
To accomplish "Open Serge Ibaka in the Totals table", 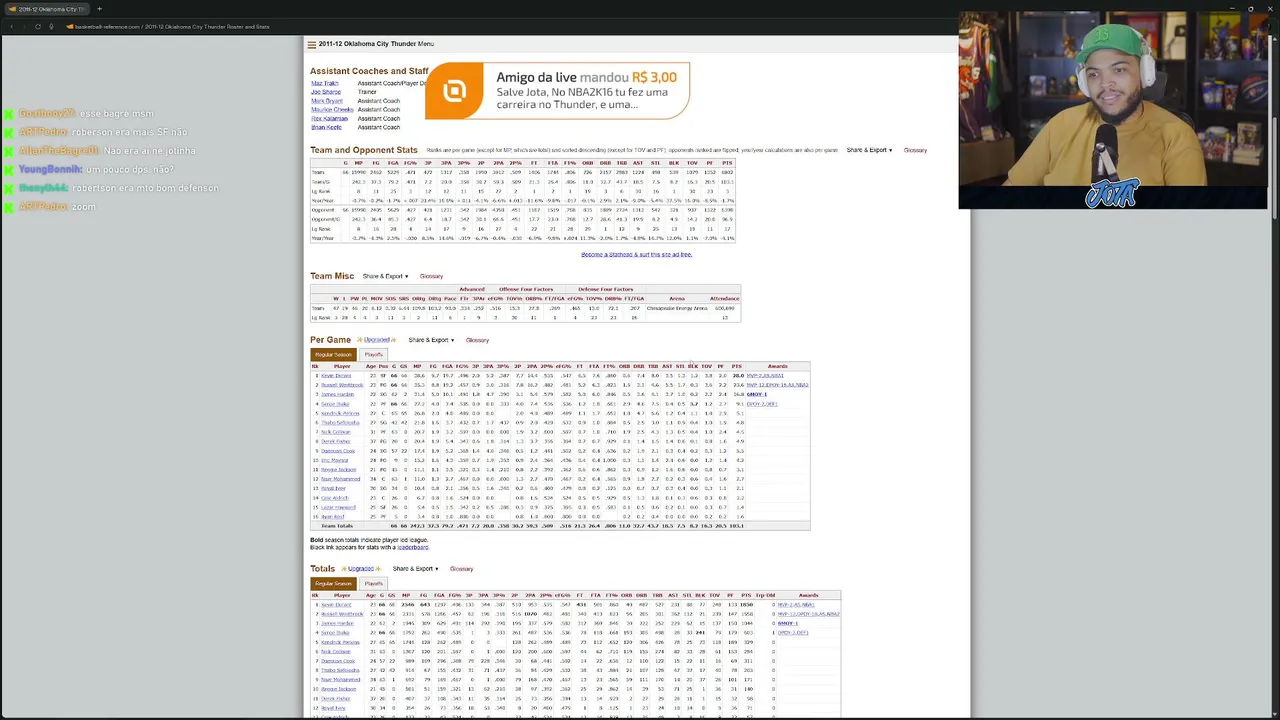I will [x=335, y=633].
